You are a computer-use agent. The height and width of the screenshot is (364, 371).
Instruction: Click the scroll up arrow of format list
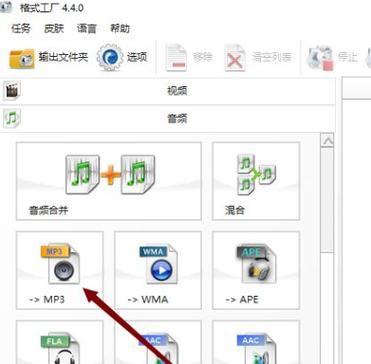coord(328,141)
